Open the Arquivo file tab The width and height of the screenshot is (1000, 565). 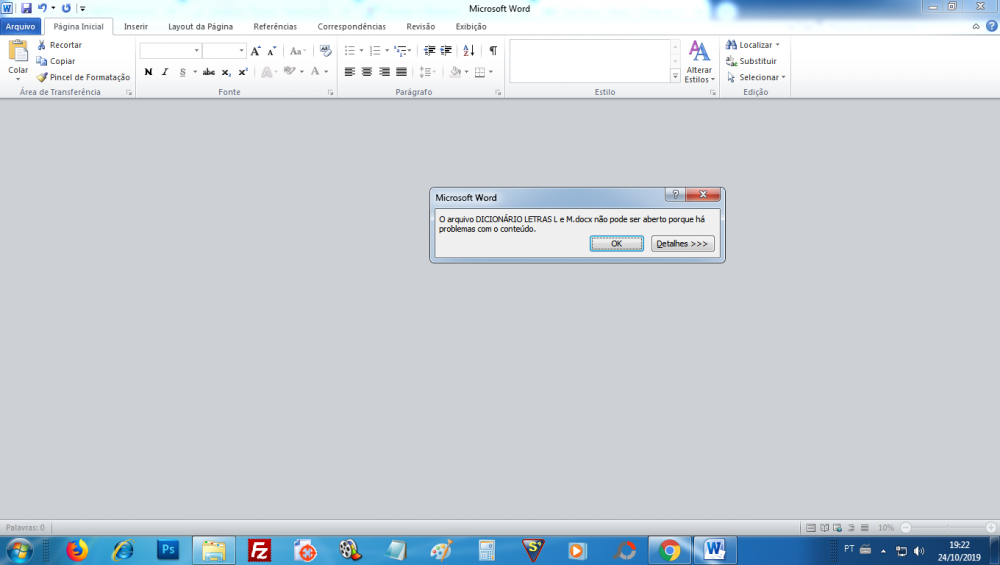pyautogui.click(x=20, y=26)
